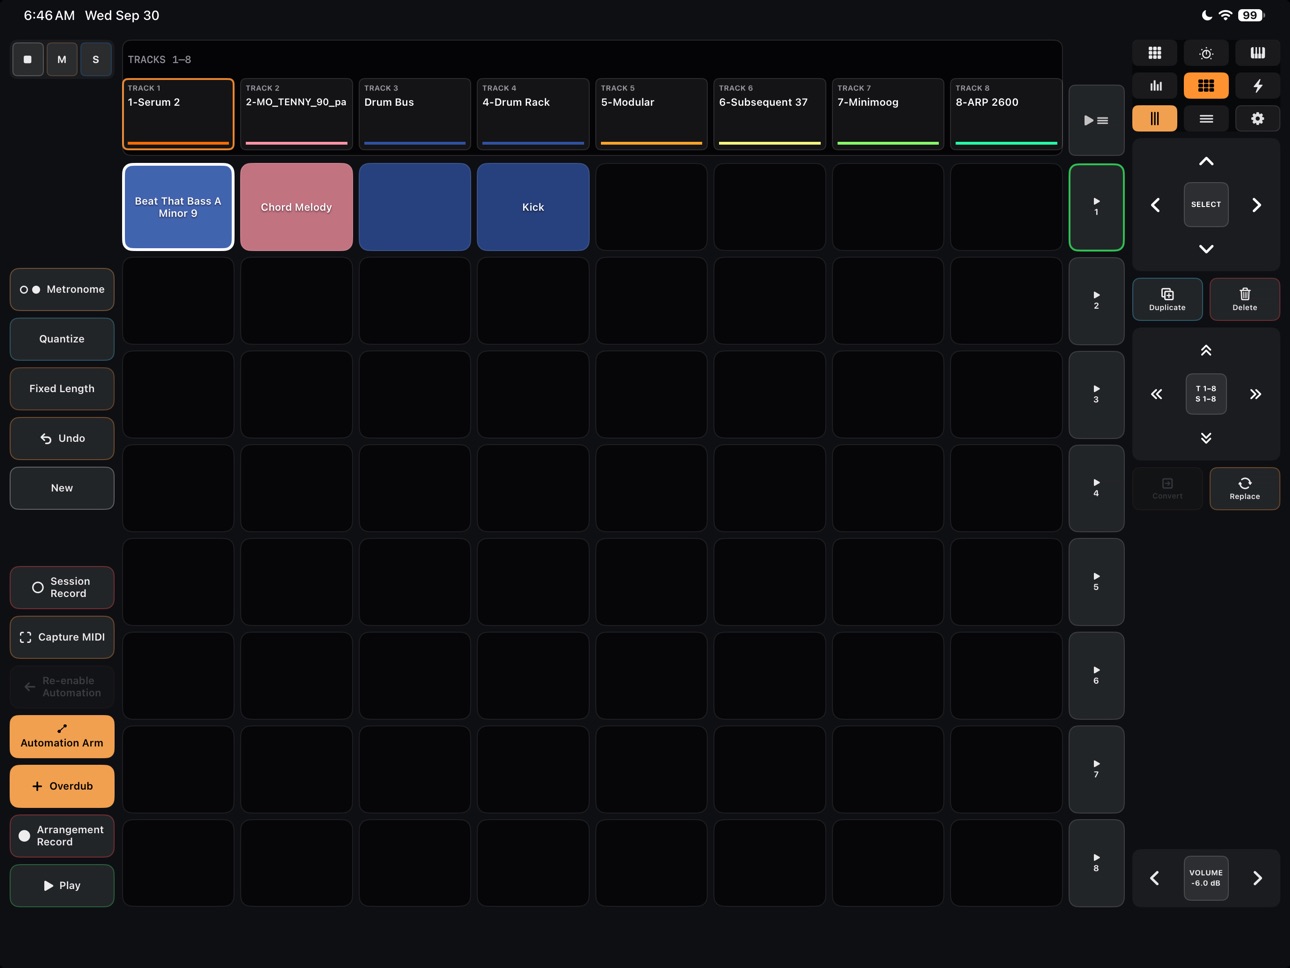Toggle Fixed Length
Image resolution: width=1290 pixels, height=968 pixels.
(x=62, y=389)
